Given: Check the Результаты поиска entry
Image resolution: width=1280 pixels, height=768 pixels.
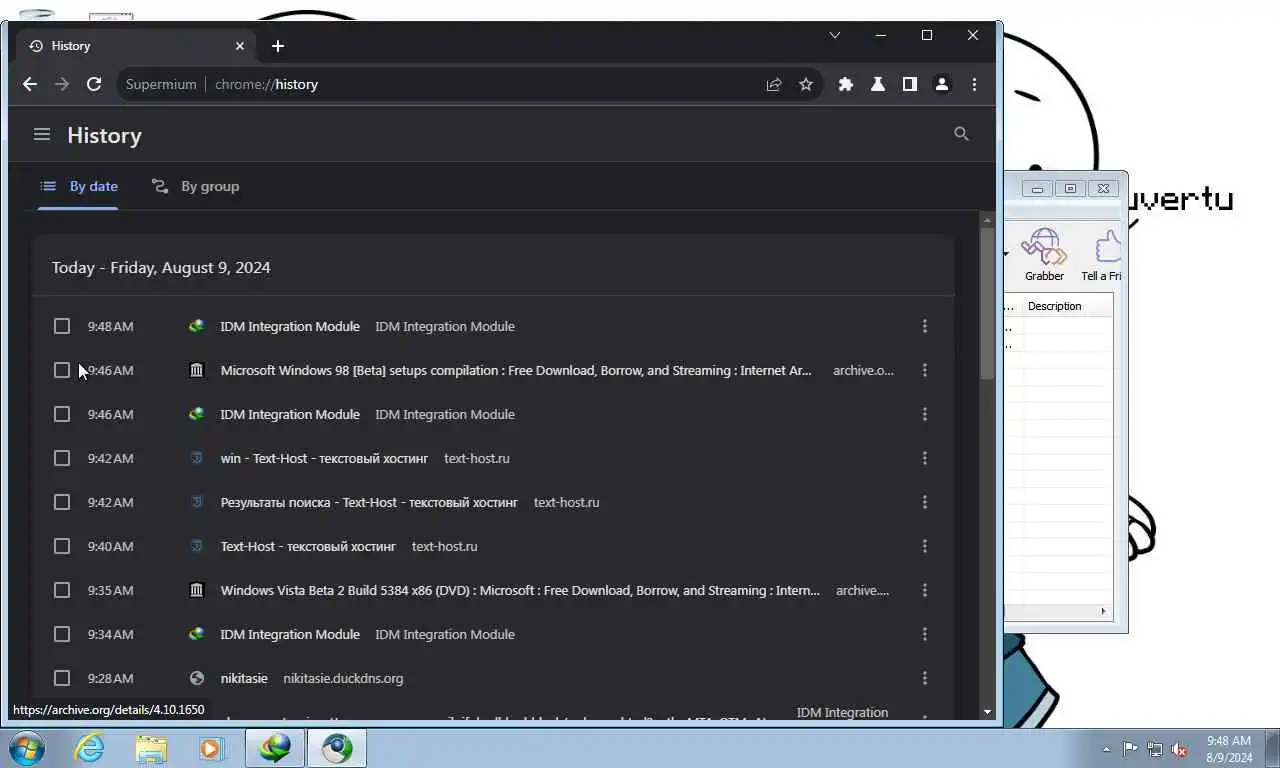Looking at the screenshot, I should (x=62, y=502).
